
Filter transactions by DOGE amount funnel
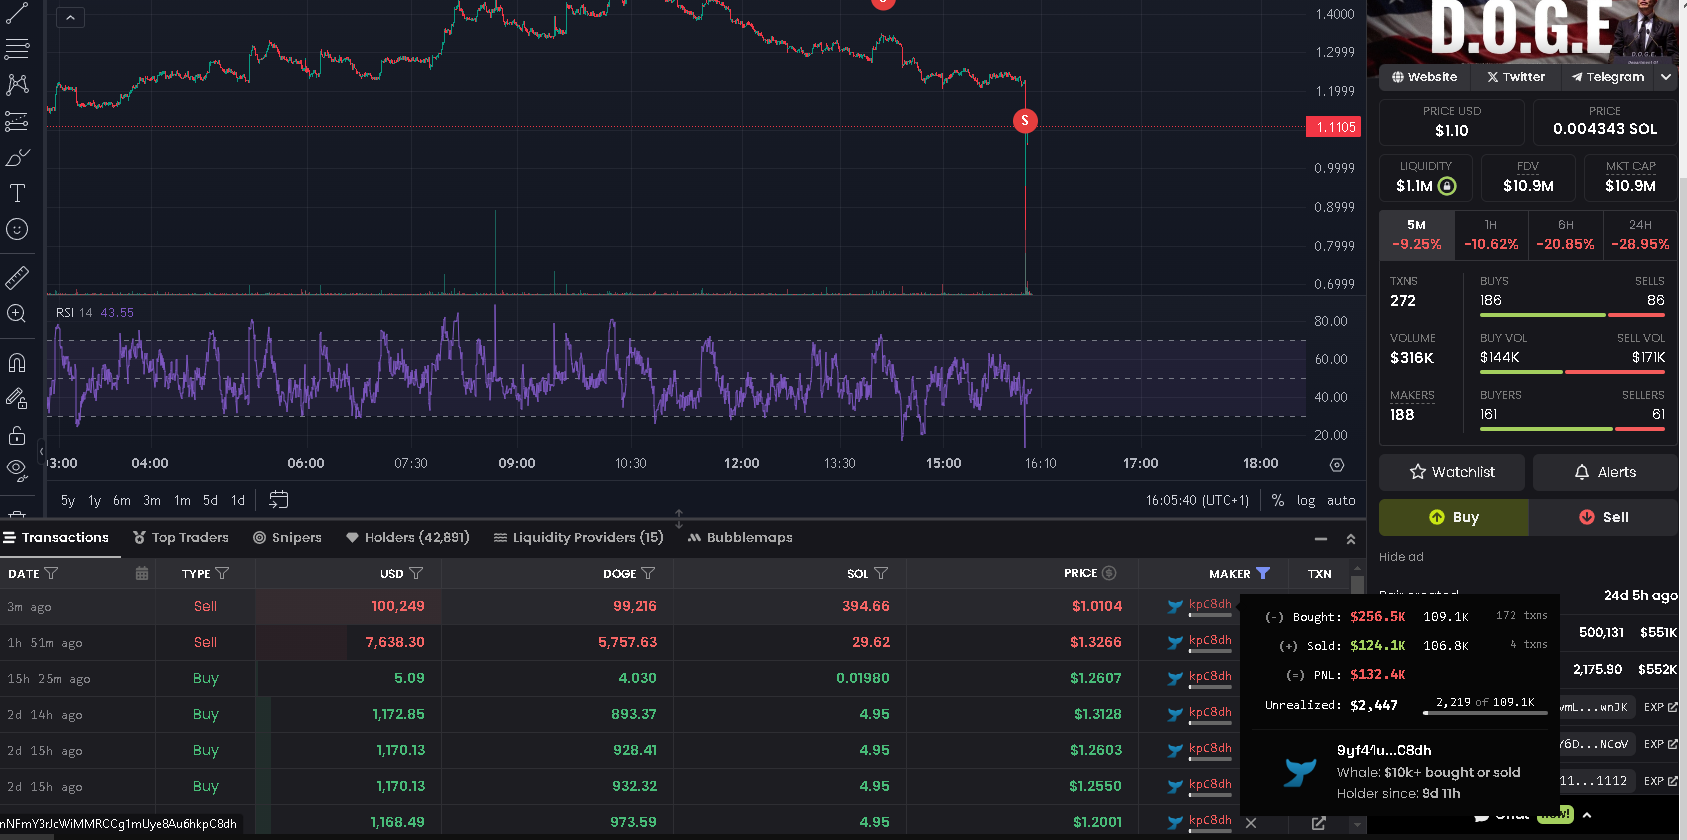(648, 573)
